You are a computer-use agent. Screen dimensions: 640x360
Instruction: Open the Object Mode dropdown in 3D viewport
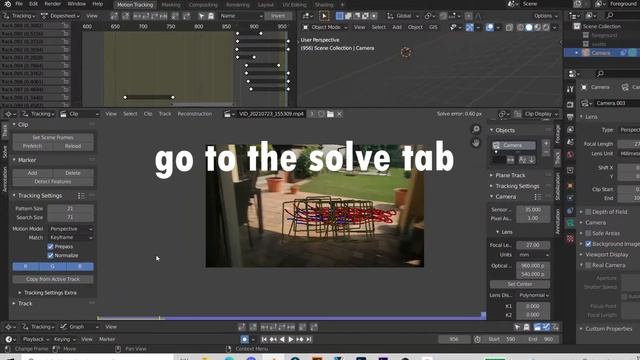[x=325, y=27]
